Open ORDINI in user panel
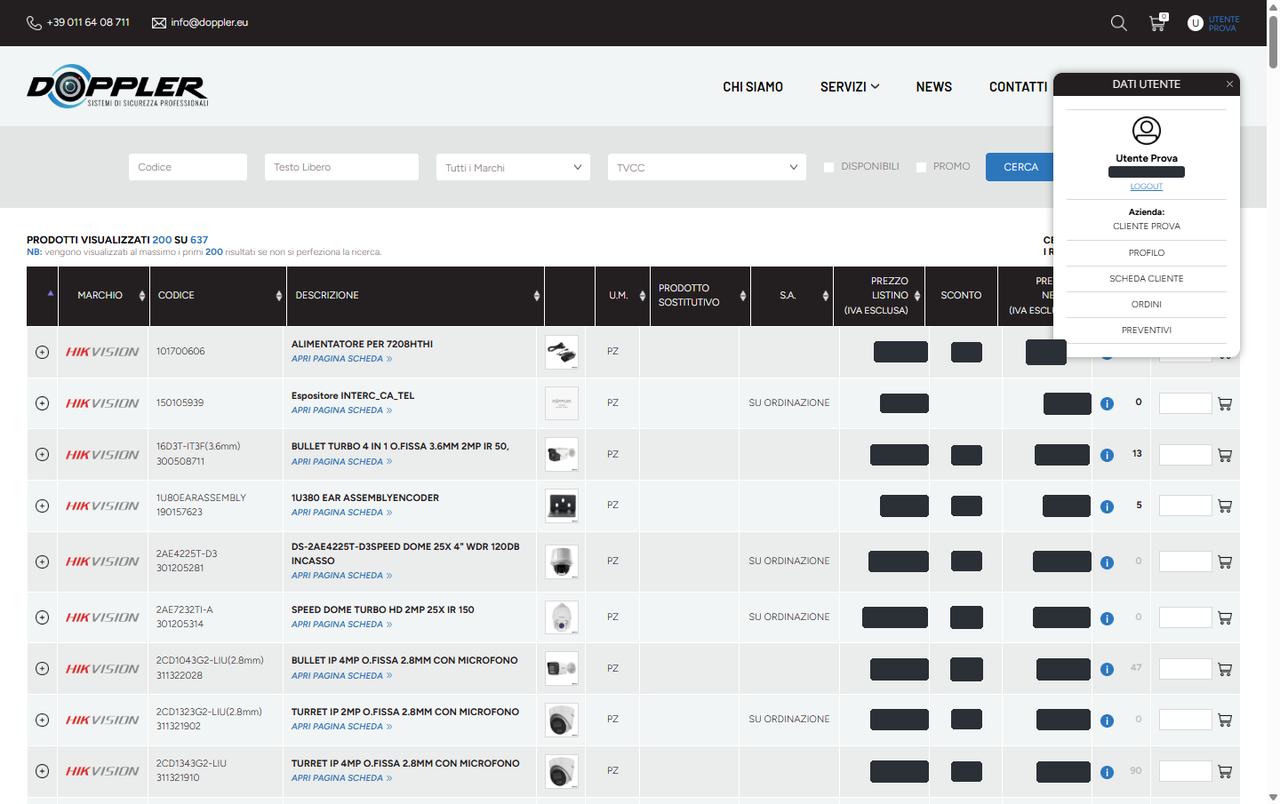The height and width of the screenshot is (804, 1280). pyautogui.click(x=1146, y=304)
